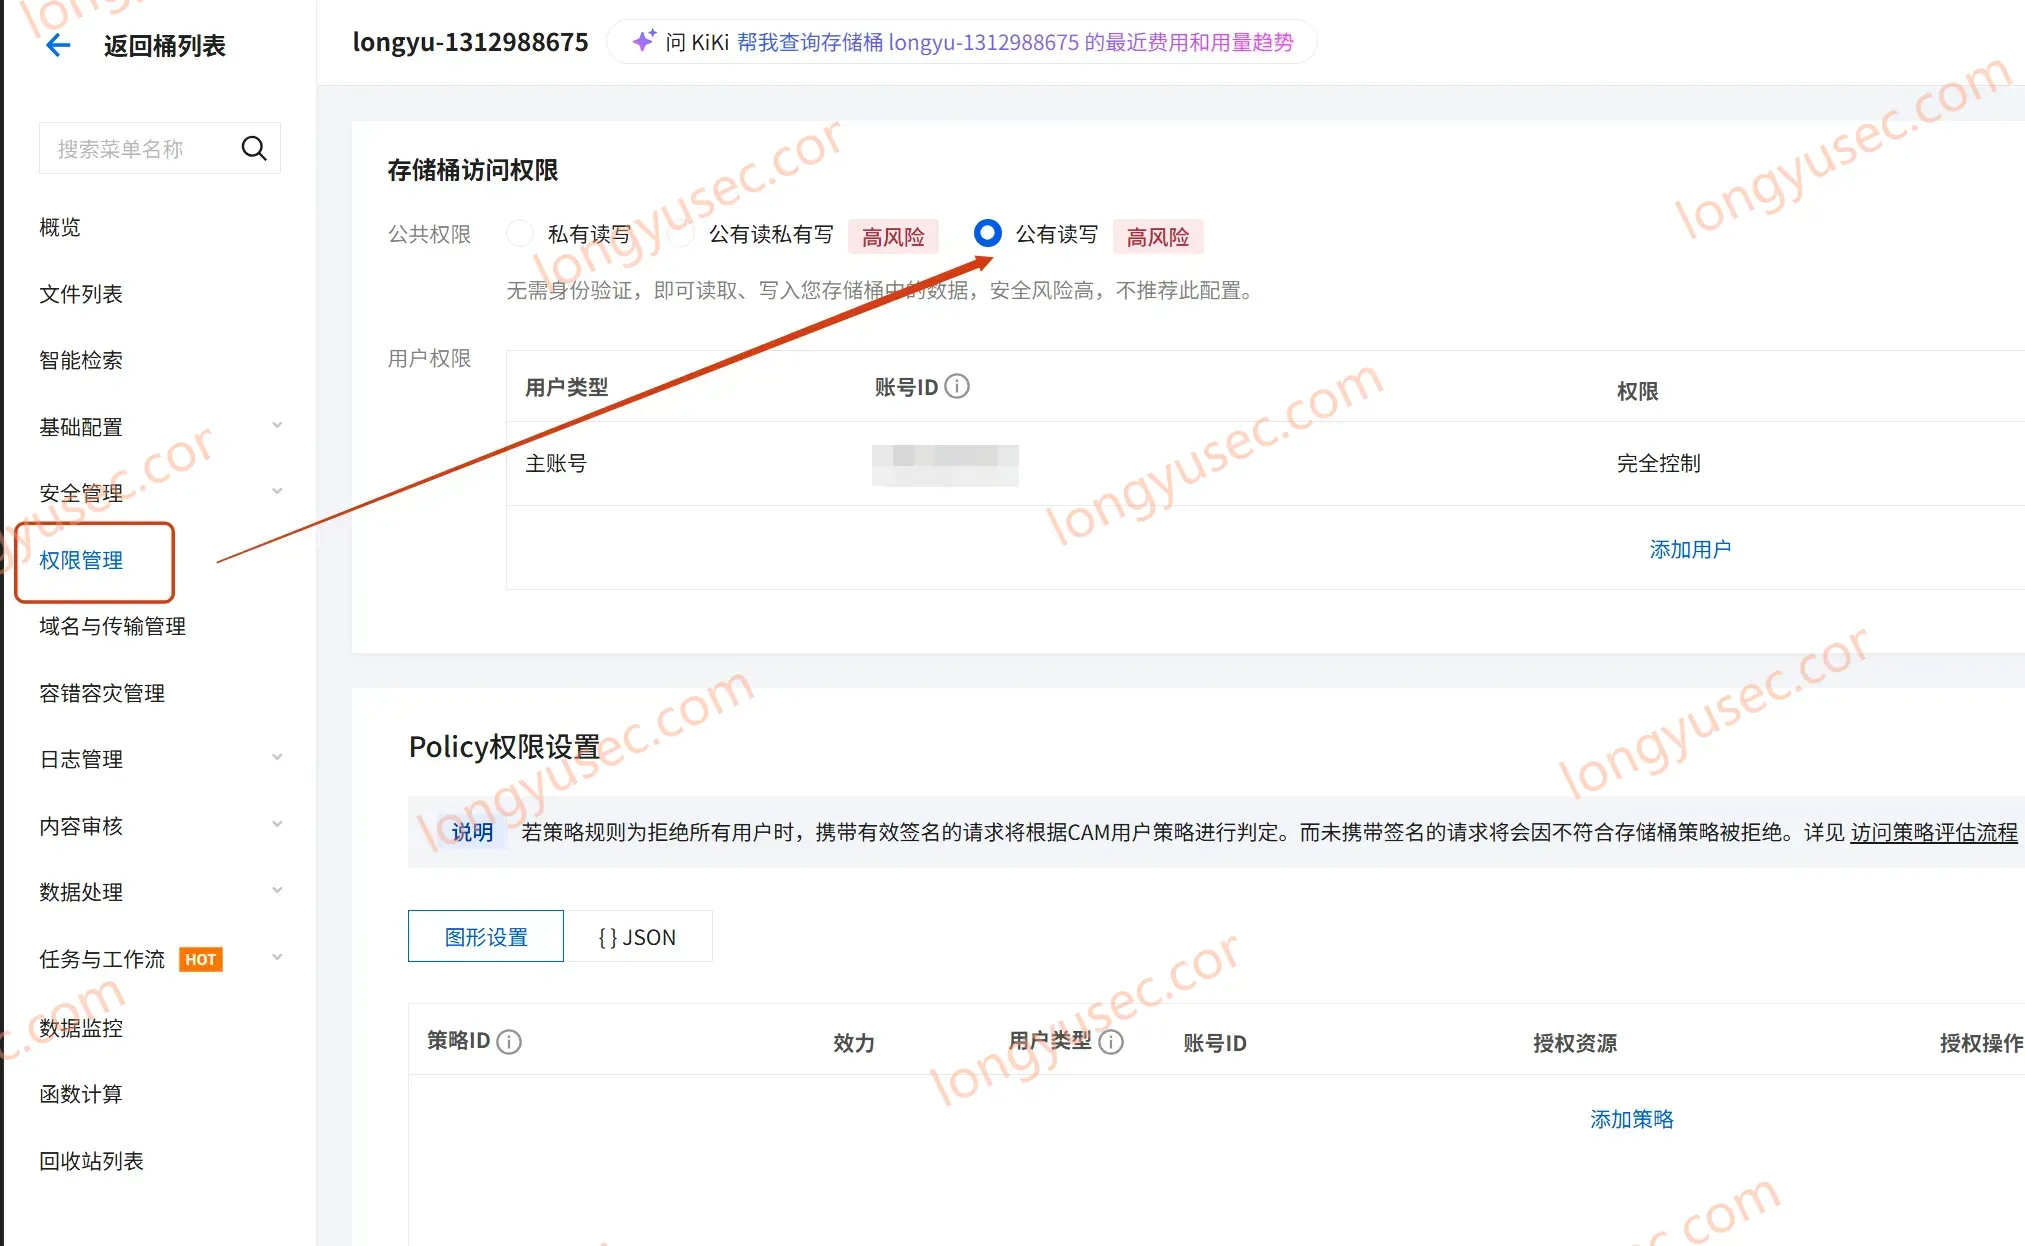Viewport: 2025px width, 1246px height.
Task: Go to 智能检索 in sidebar
Action: click(81, 360)
